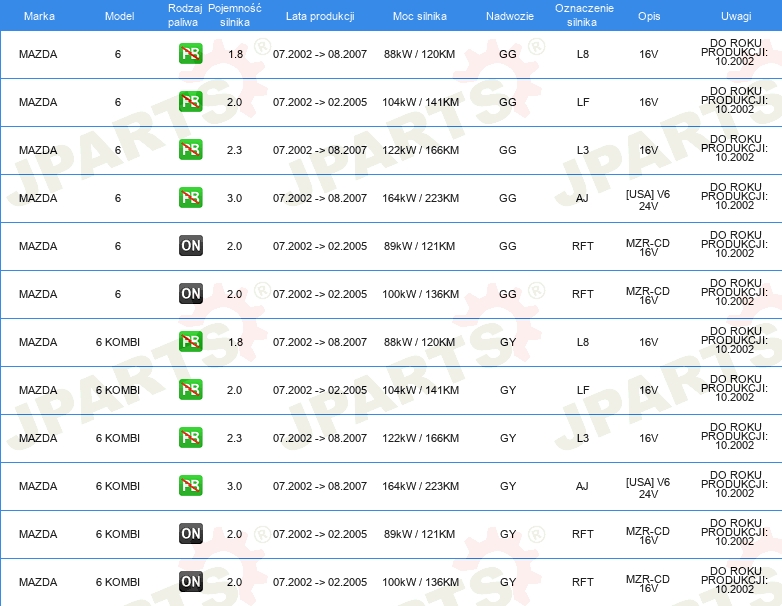Click body code GG in Mazda 6 2.3 row
This screenshot has height=606, width=782.
tap(508, 150)
